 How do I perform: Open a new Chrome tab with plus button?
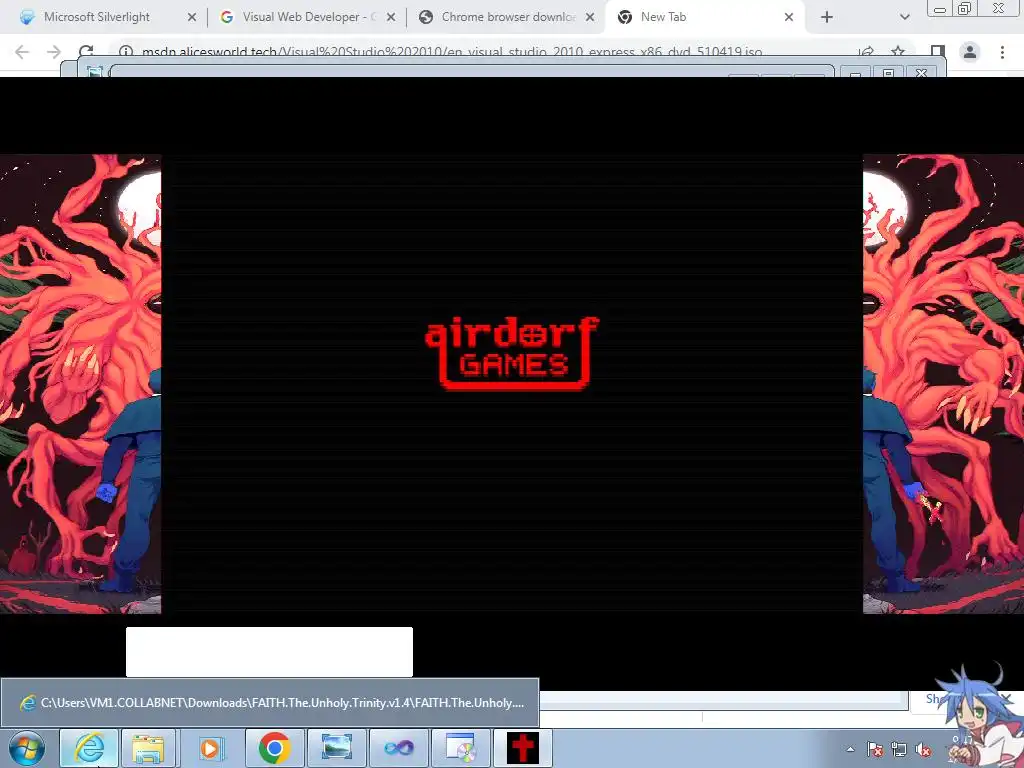tap(827, 18)
